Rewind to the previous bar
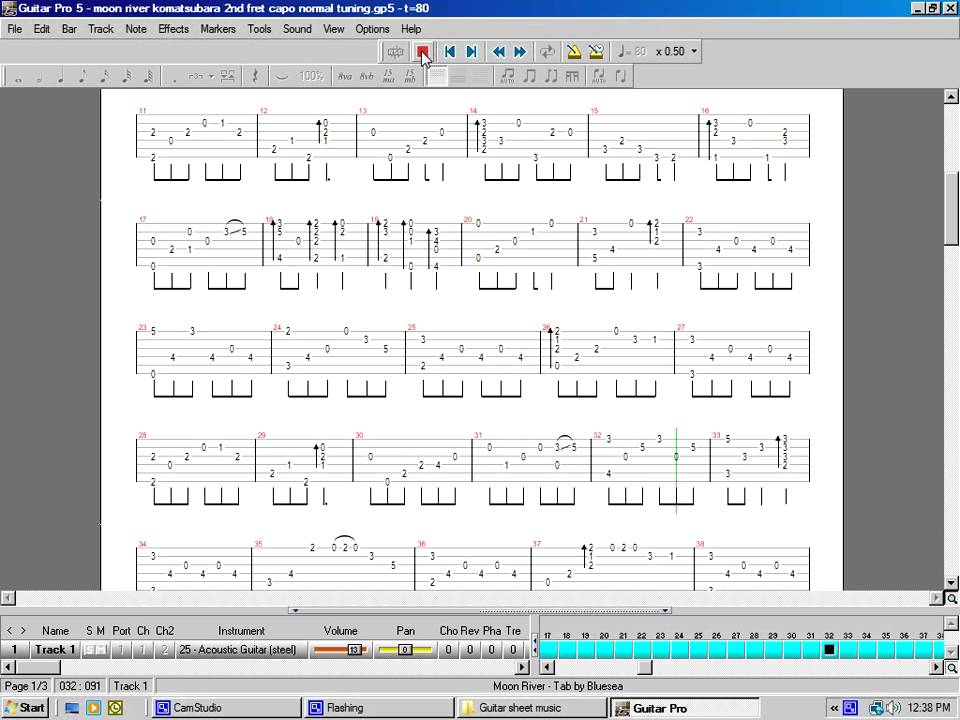This screenshot has height=720, width=960. (499, 51)
